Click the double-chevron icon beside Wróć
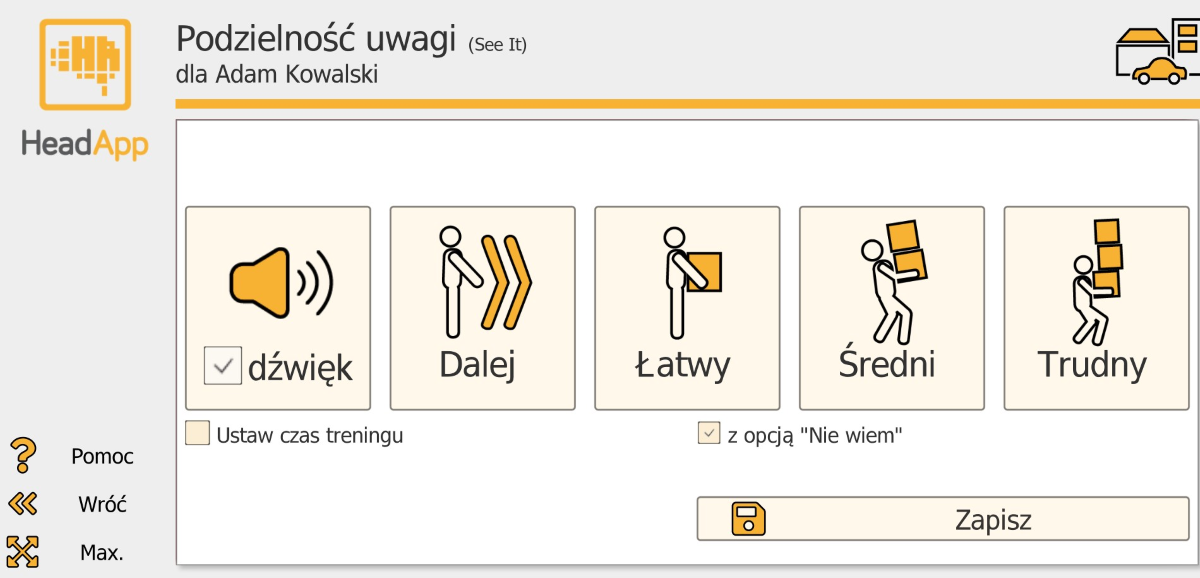1200x578 pixels. (22, 503)
